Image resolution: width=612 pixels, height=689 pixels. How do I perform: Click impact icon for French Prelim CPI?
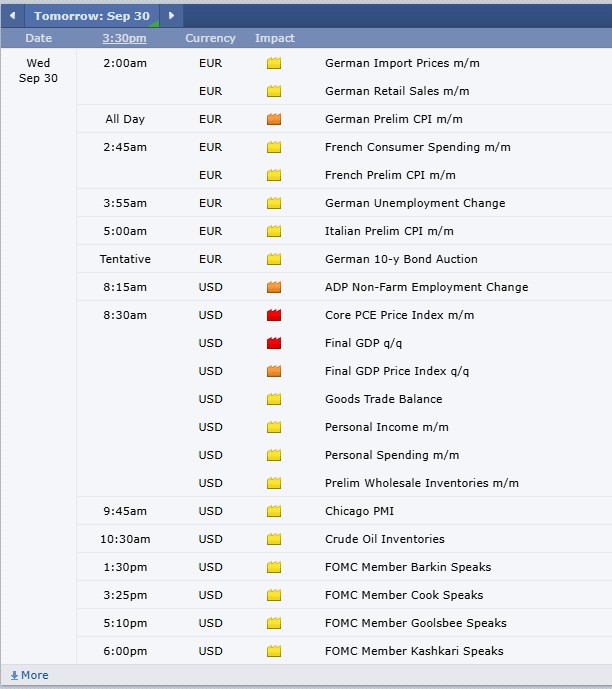coord(274,175)
